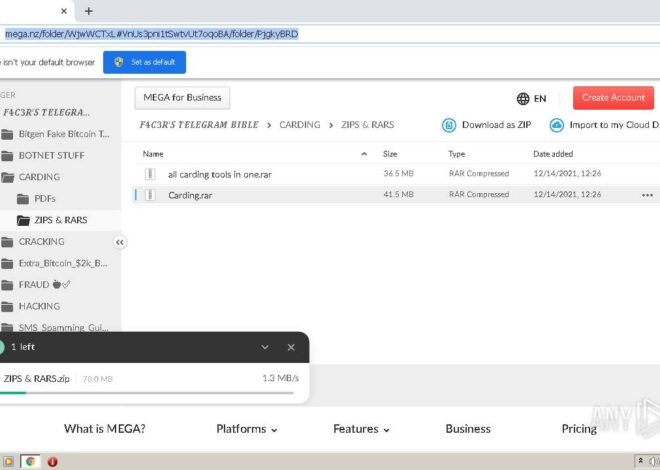Click BOTNET STUFF folder icon
Viewport: 660px width, 470px height.
click(x=7, y=156)
